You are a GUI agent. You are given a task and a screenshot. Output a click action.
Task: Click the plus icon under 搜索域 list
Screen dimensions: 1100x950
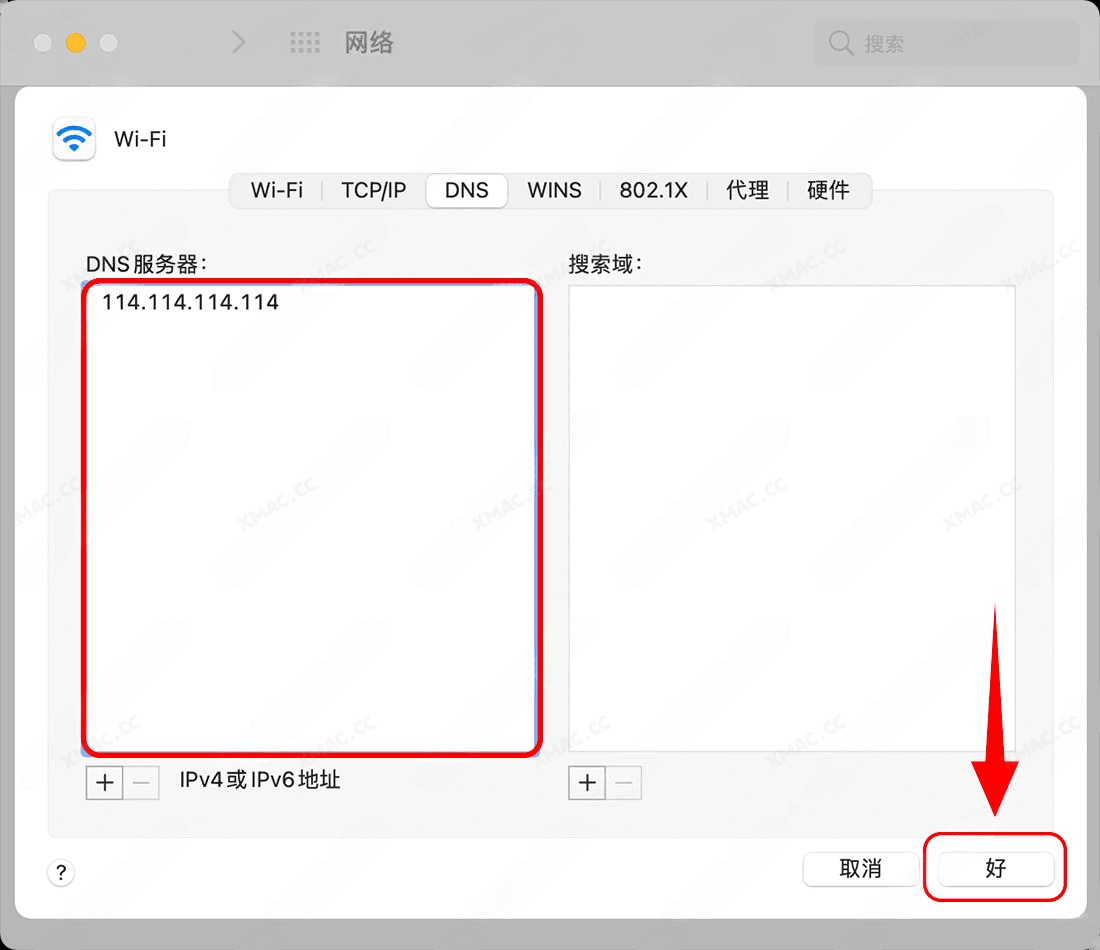586,783
